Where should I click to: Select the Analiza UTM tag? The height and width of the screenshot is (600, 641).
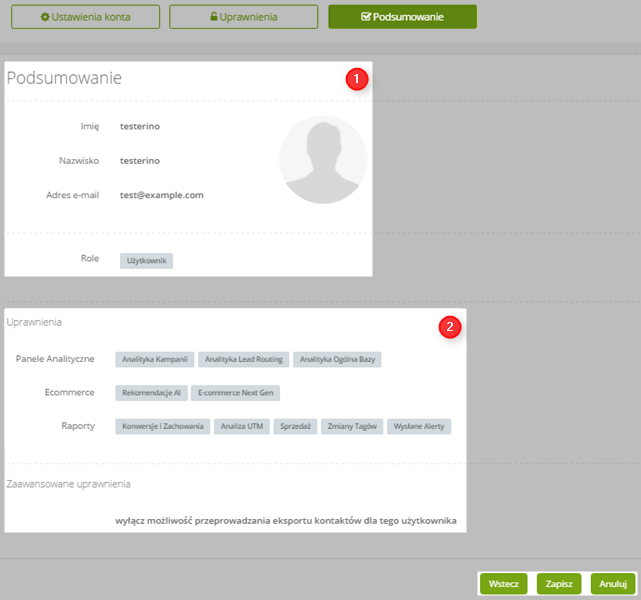242,426
